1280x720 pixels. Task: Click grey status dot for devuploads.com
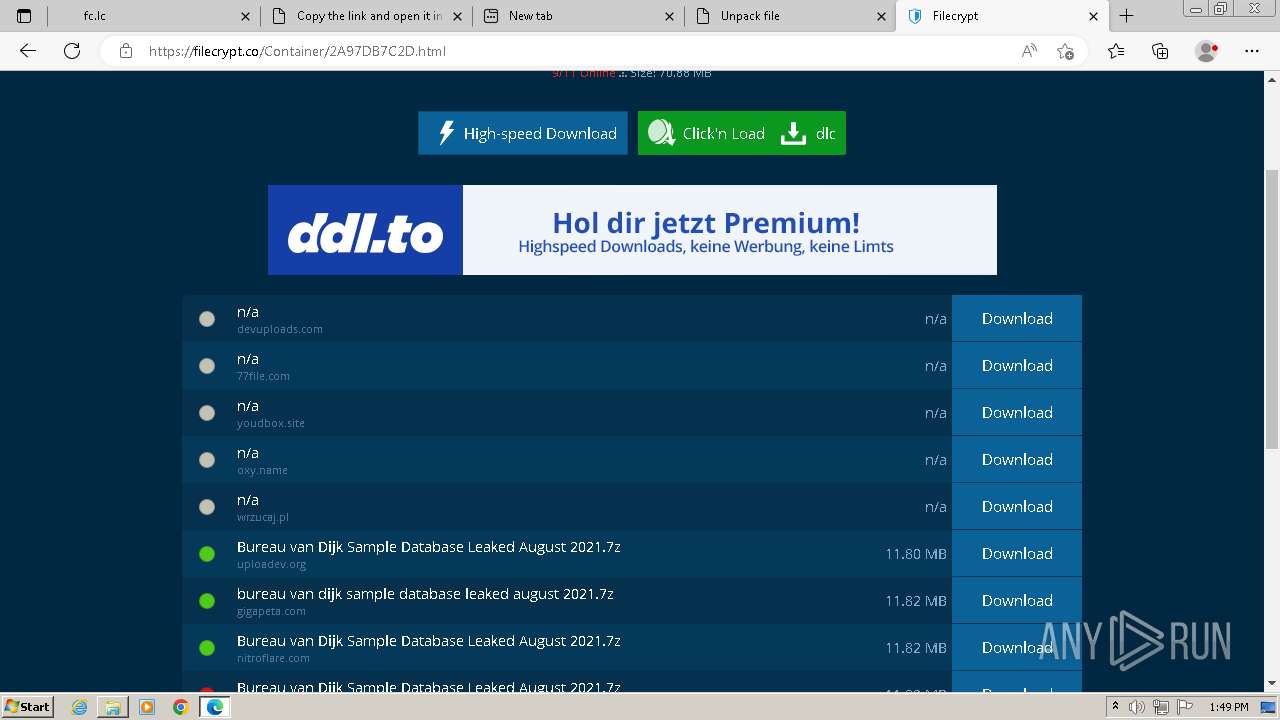pyautogui.click(x=207, y=319)
